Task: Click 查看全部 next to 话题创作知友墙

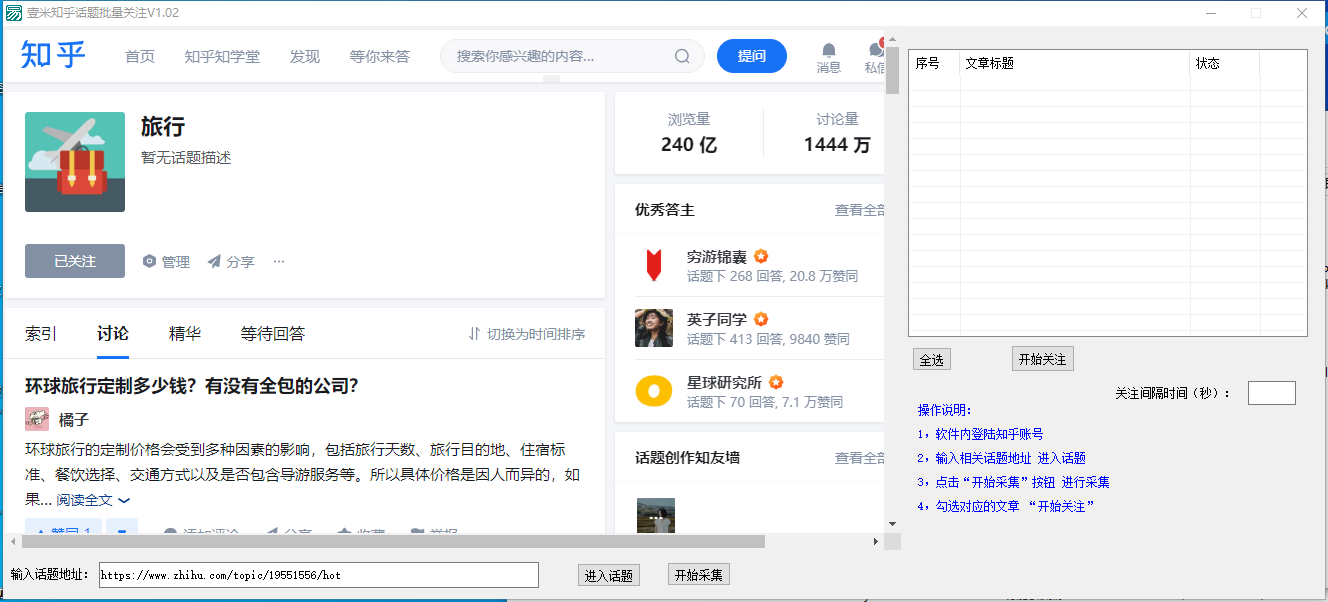Action: (860, 458)
